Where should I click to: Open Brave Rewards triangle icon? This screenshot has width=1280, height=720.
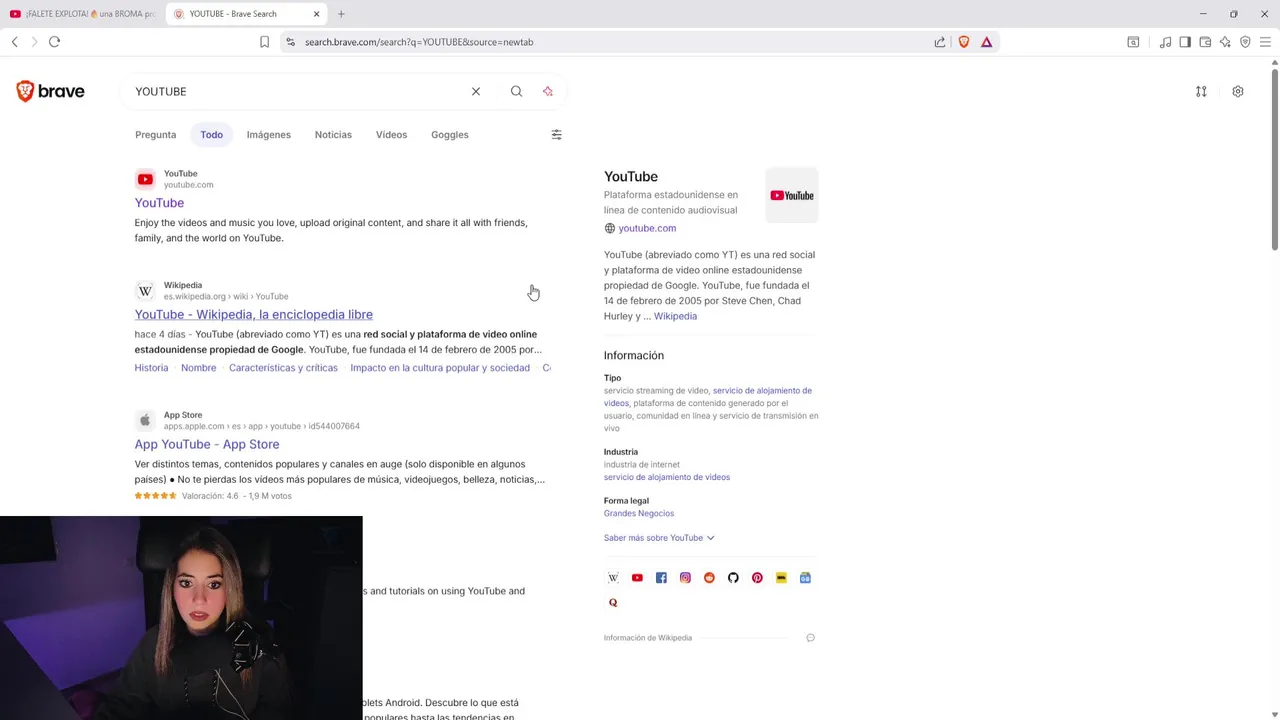tap(986, 42)
